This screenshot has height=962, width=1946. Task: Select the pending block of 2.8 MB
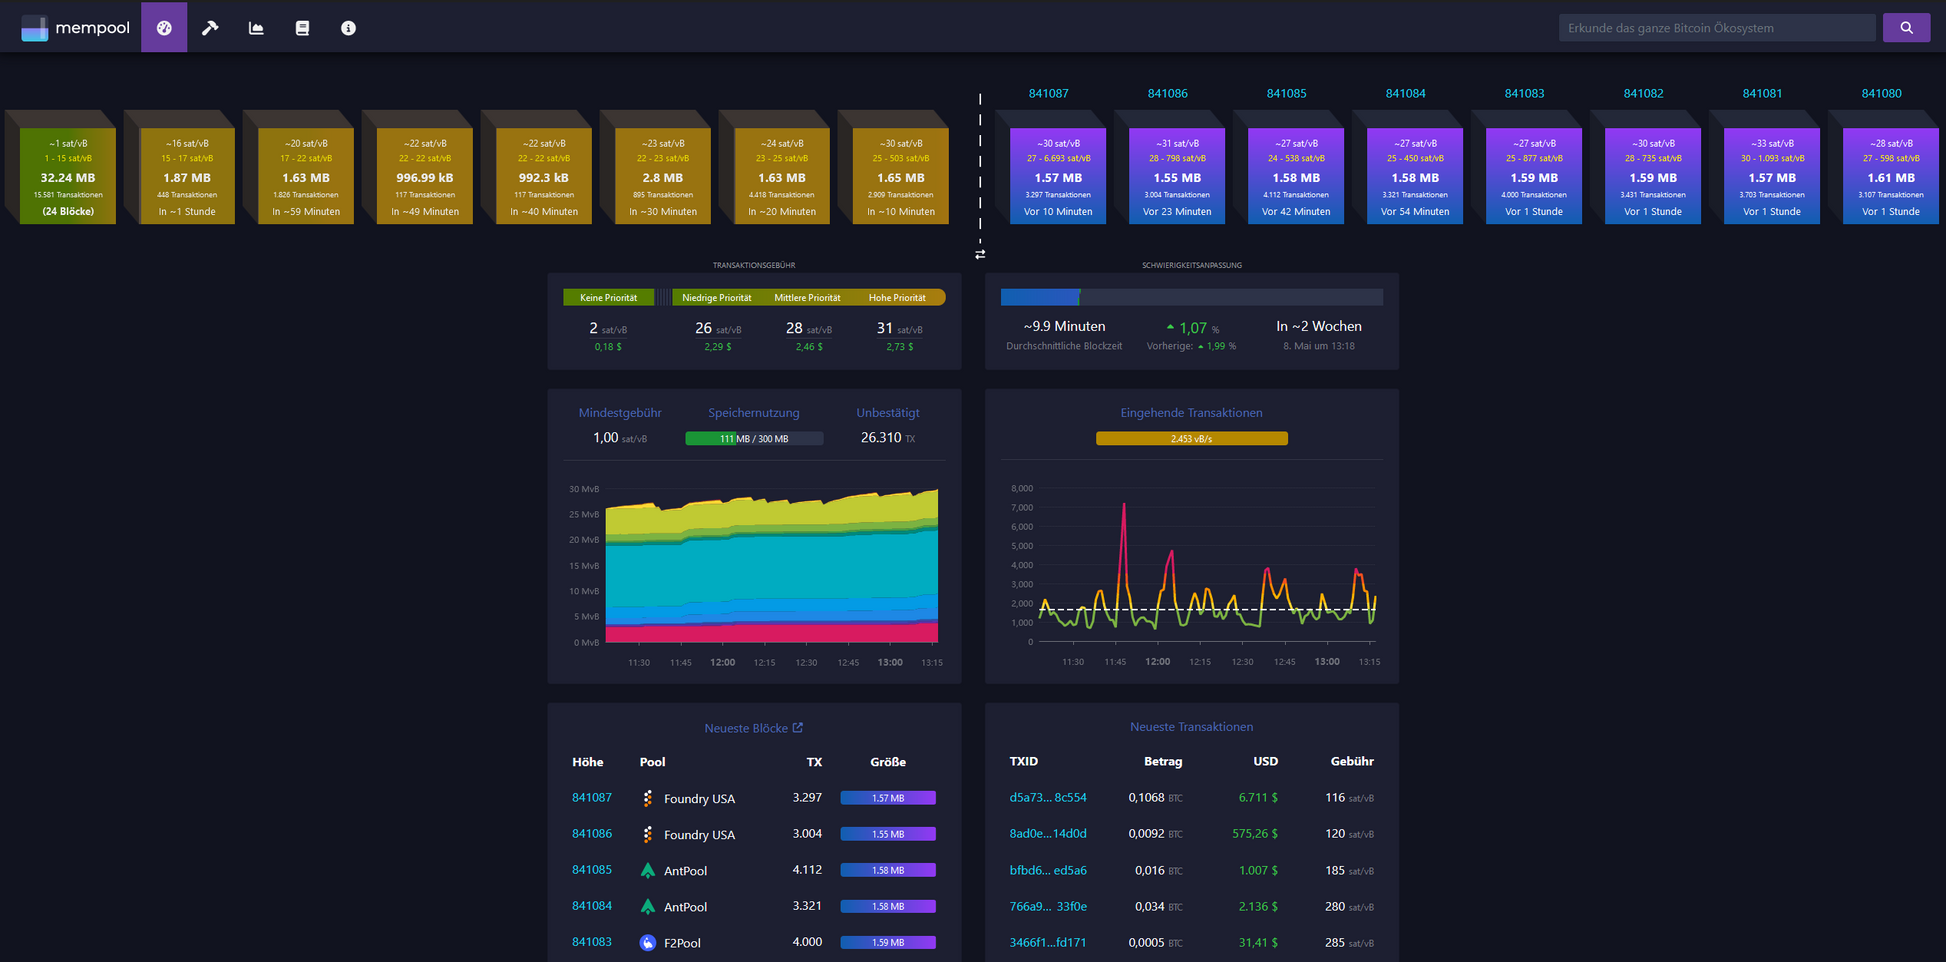pyautogui.click(x=662, y=176)
